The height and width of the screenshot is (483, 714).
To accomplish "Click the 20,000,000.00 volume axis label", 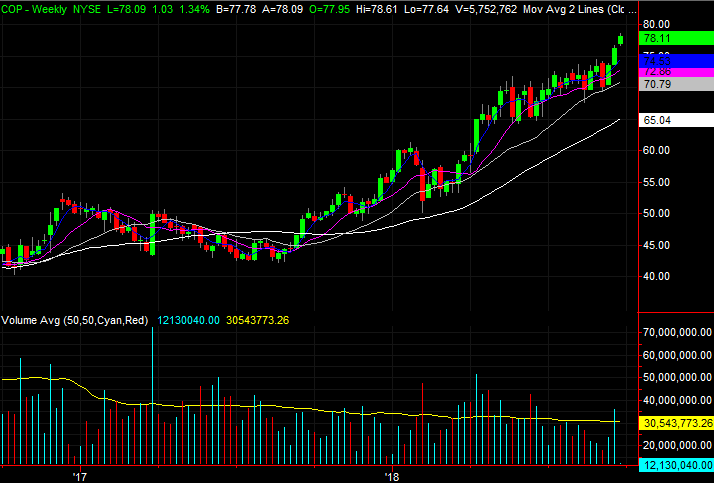I will 678,445.
